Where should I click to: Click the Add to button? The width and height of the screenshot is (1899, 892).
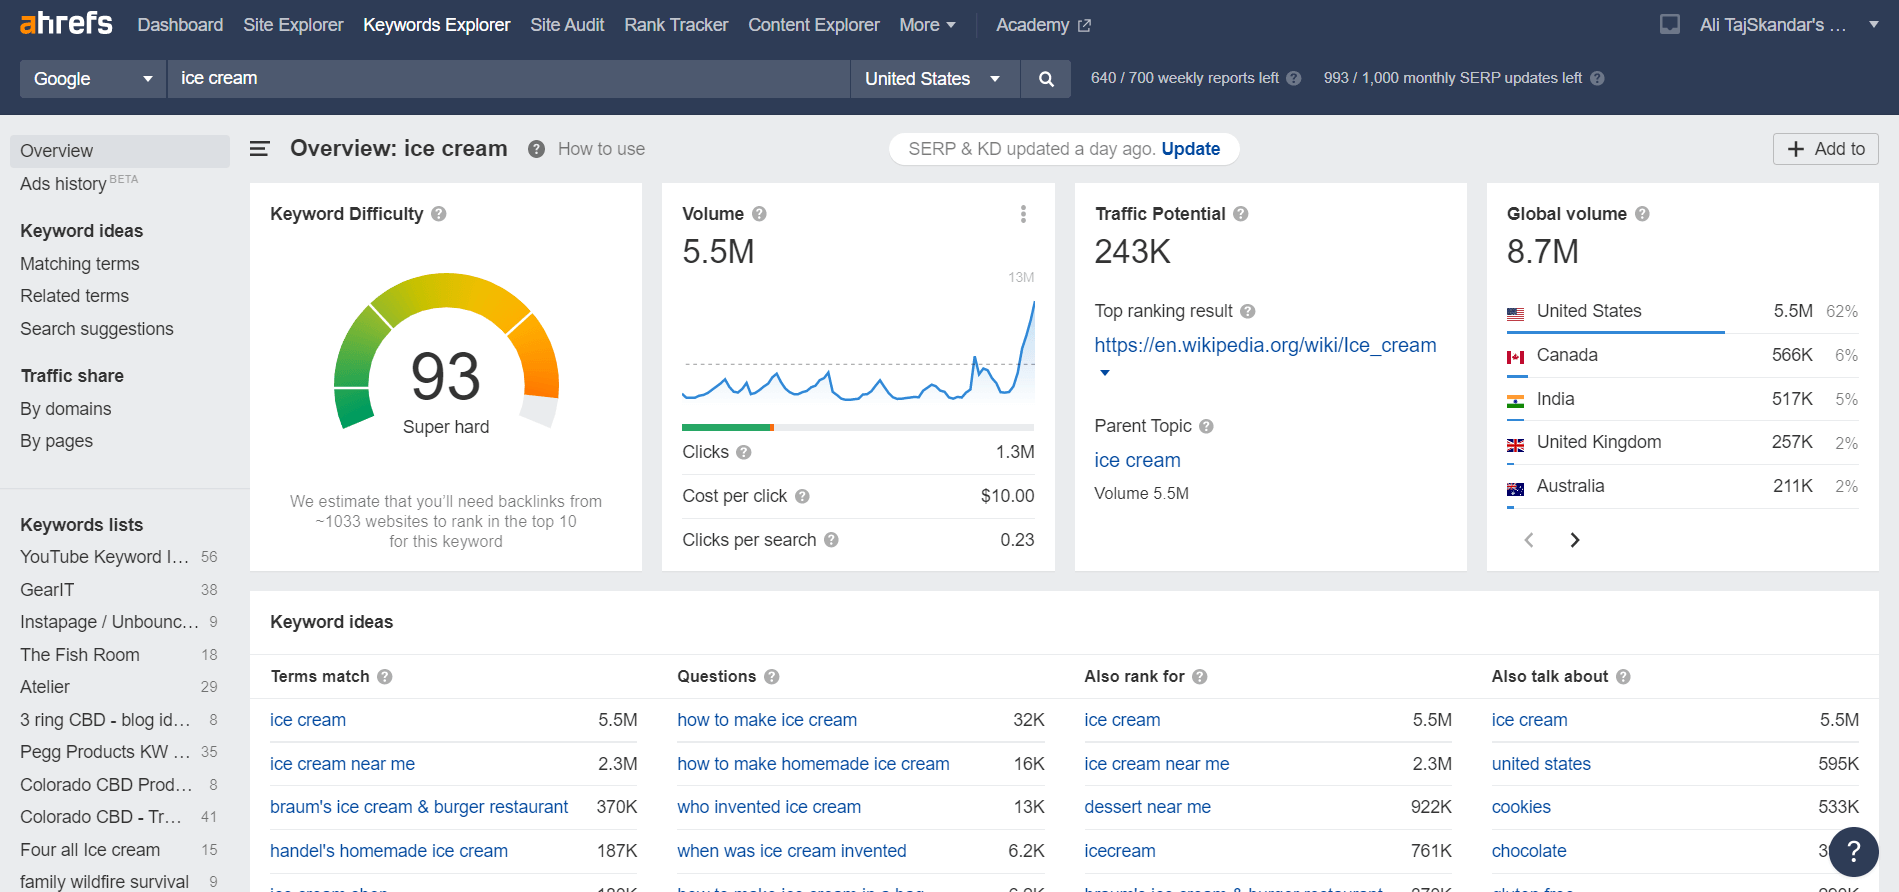point(1826,149)
